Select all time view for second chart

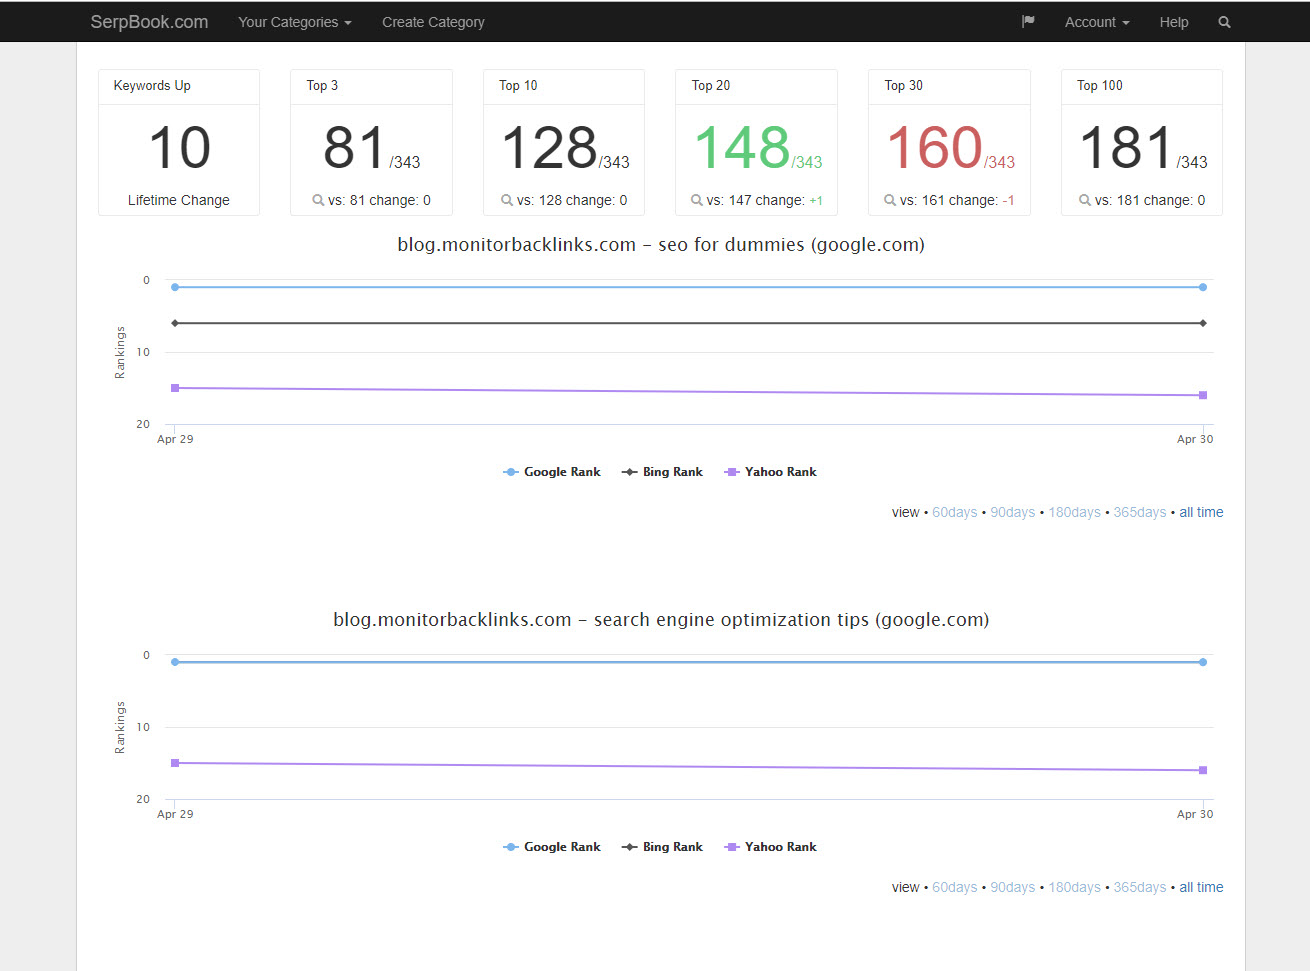pyautogui.click(x=1201, y=887)
